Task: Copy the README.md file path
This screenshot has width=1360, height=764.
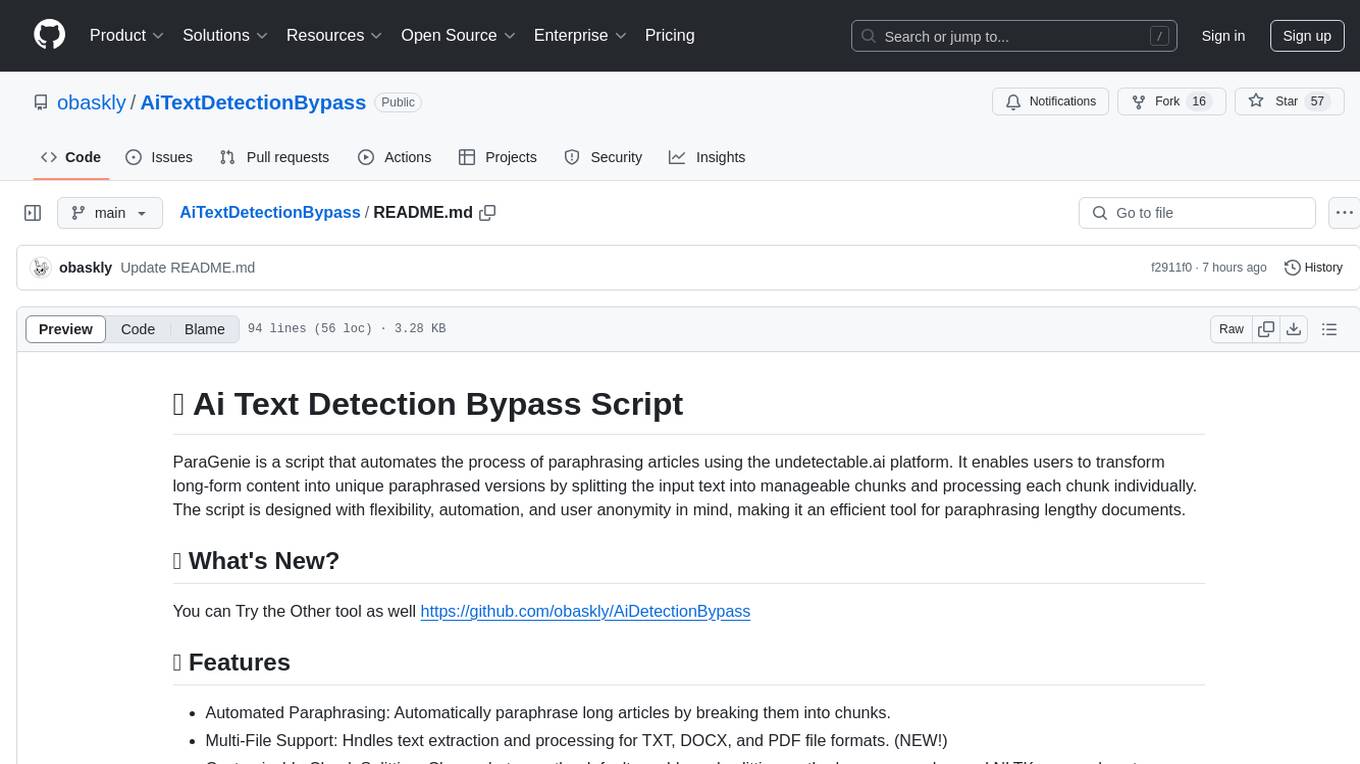Action: (x=488, y=213)
